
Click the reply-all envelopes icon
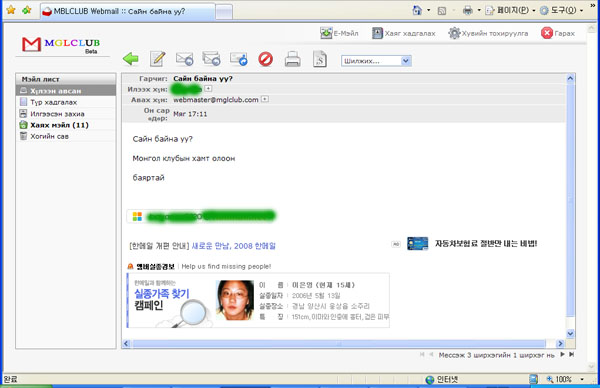211,59
